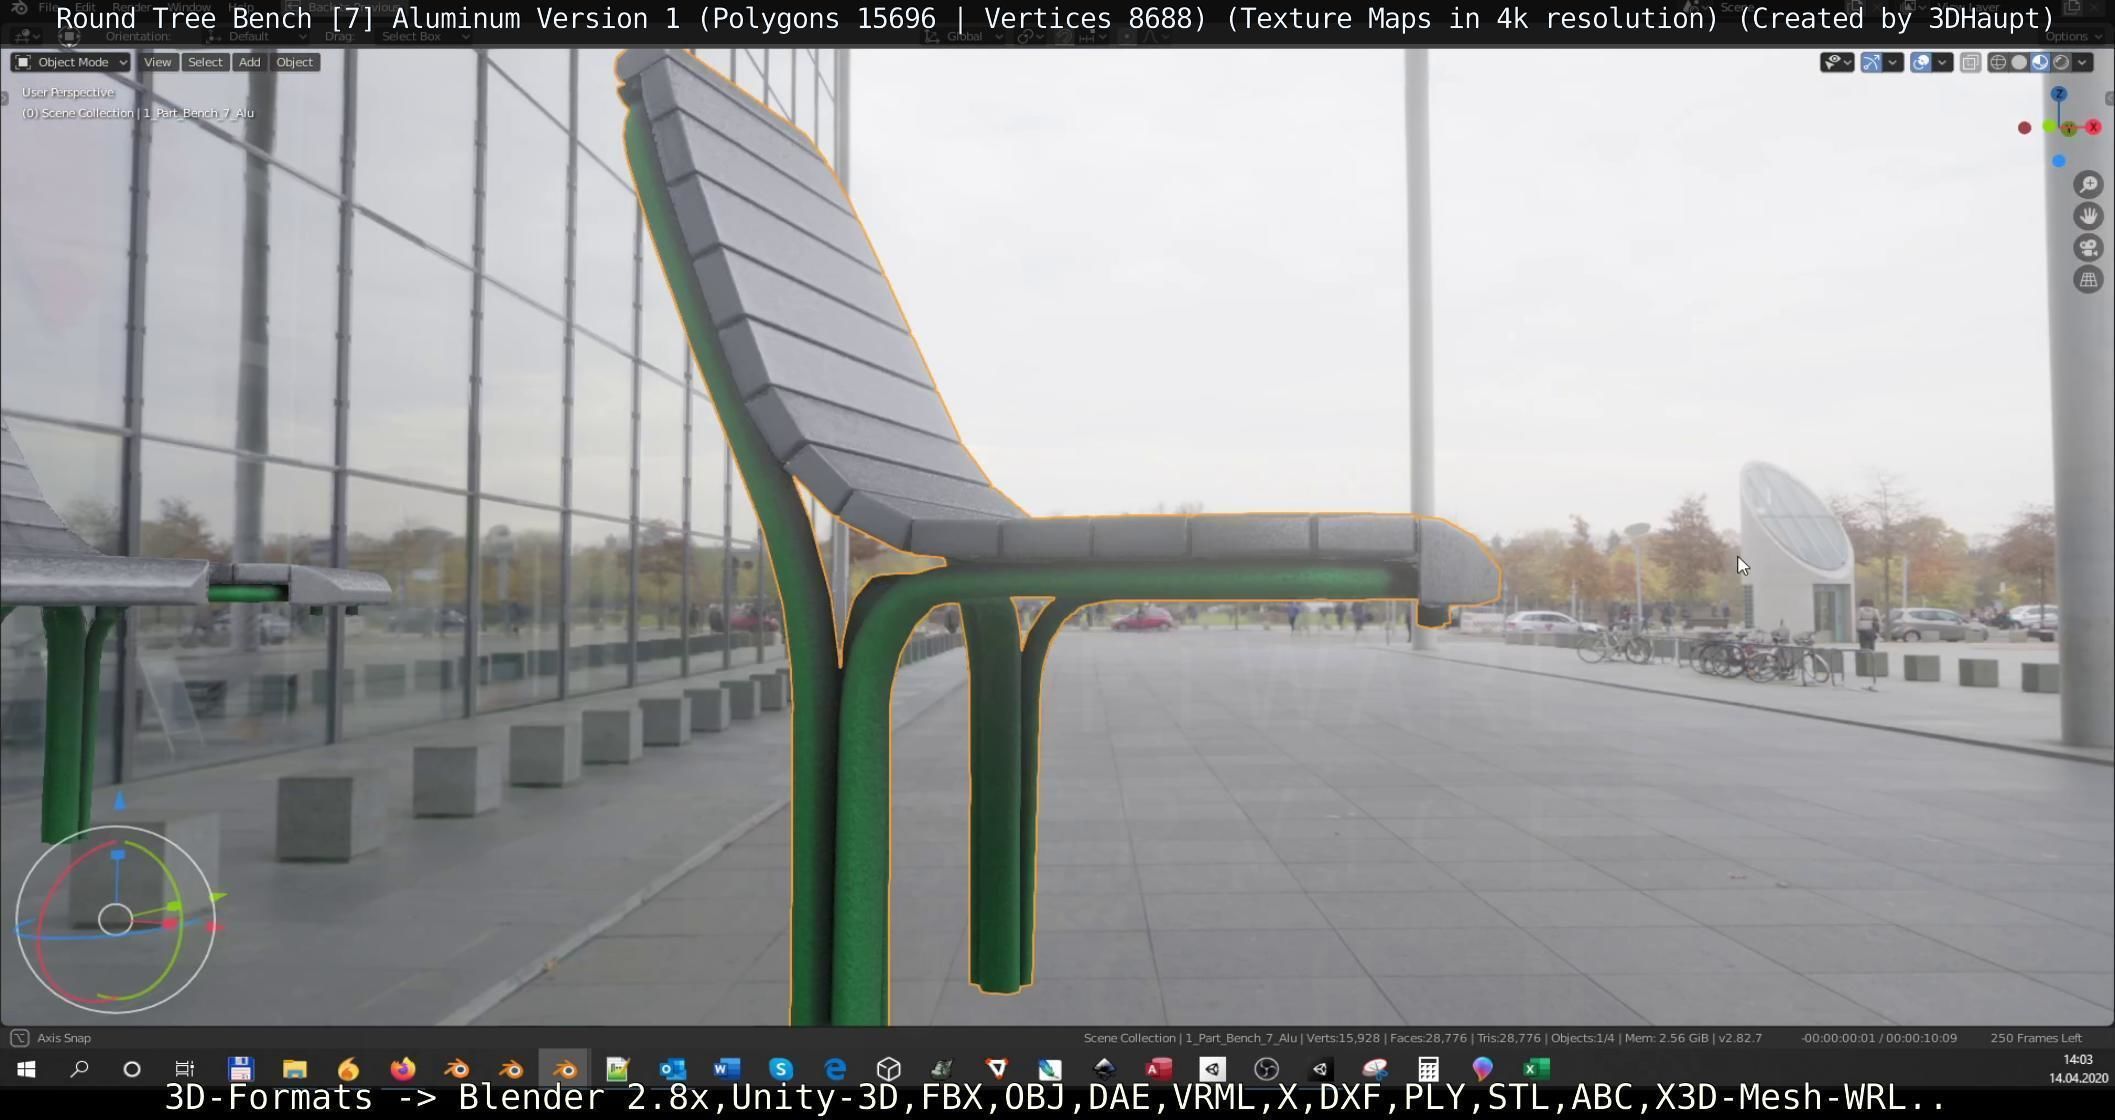Open the Object Mode dropdown
Viewport: 2115px width, 1120px height.
coord(71,62)
